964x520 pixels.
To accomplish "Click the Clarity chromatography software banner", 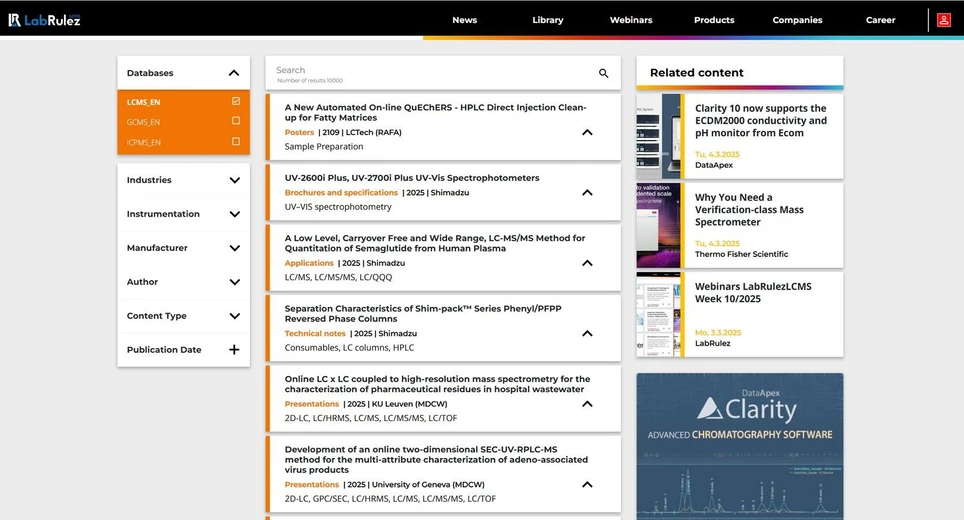I will pos(739,446).
